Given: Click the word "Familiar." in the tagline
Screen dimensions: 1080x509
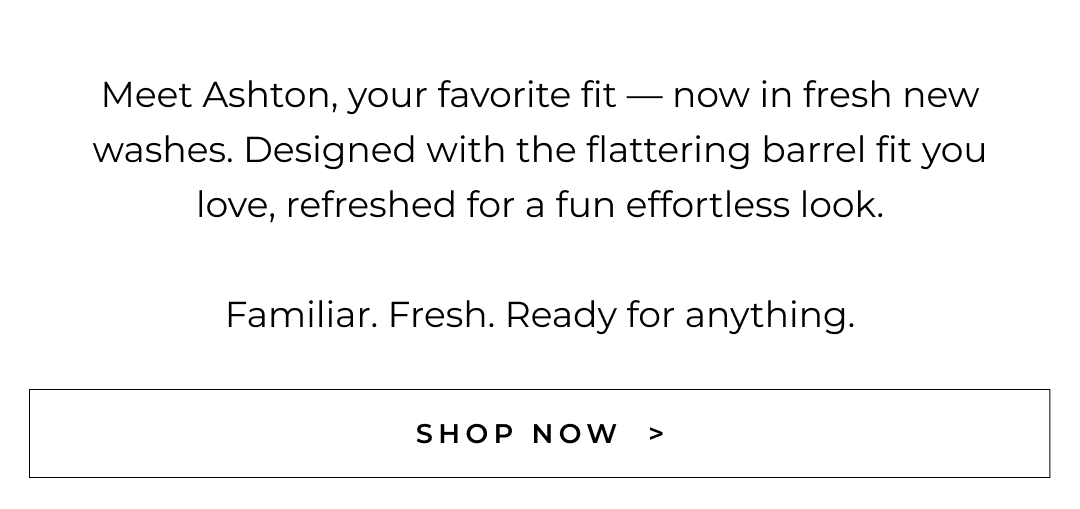Looking at the screenshot, I should (x=301, y=315).
